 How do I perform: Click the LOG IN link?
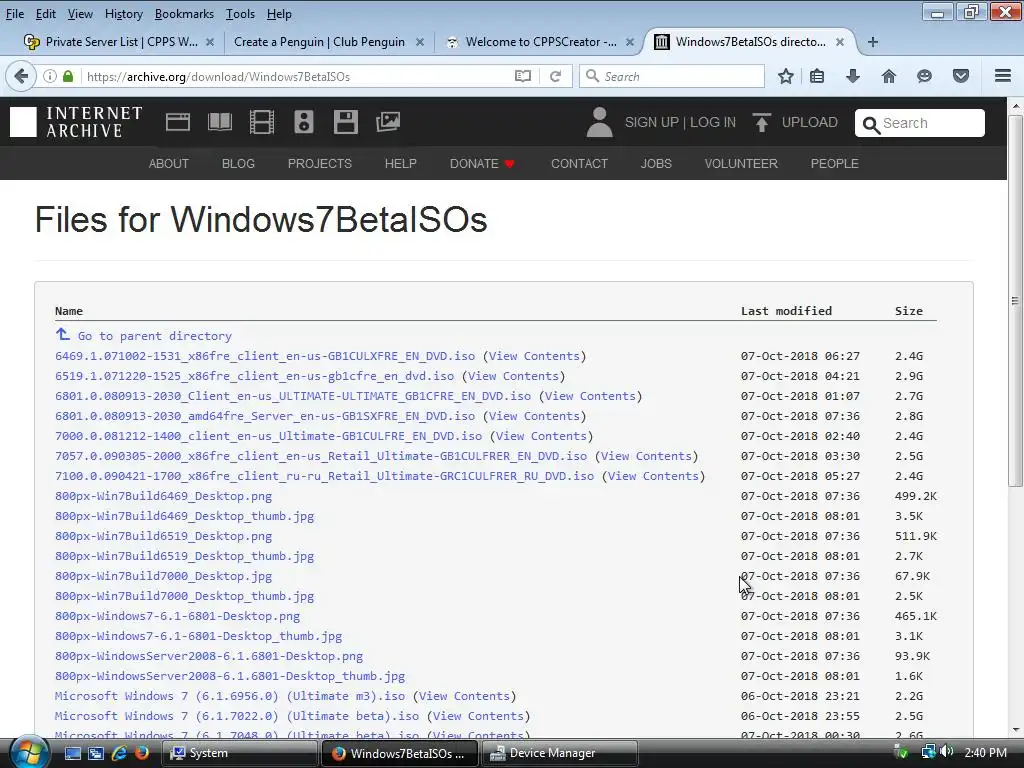coord(712,122)
